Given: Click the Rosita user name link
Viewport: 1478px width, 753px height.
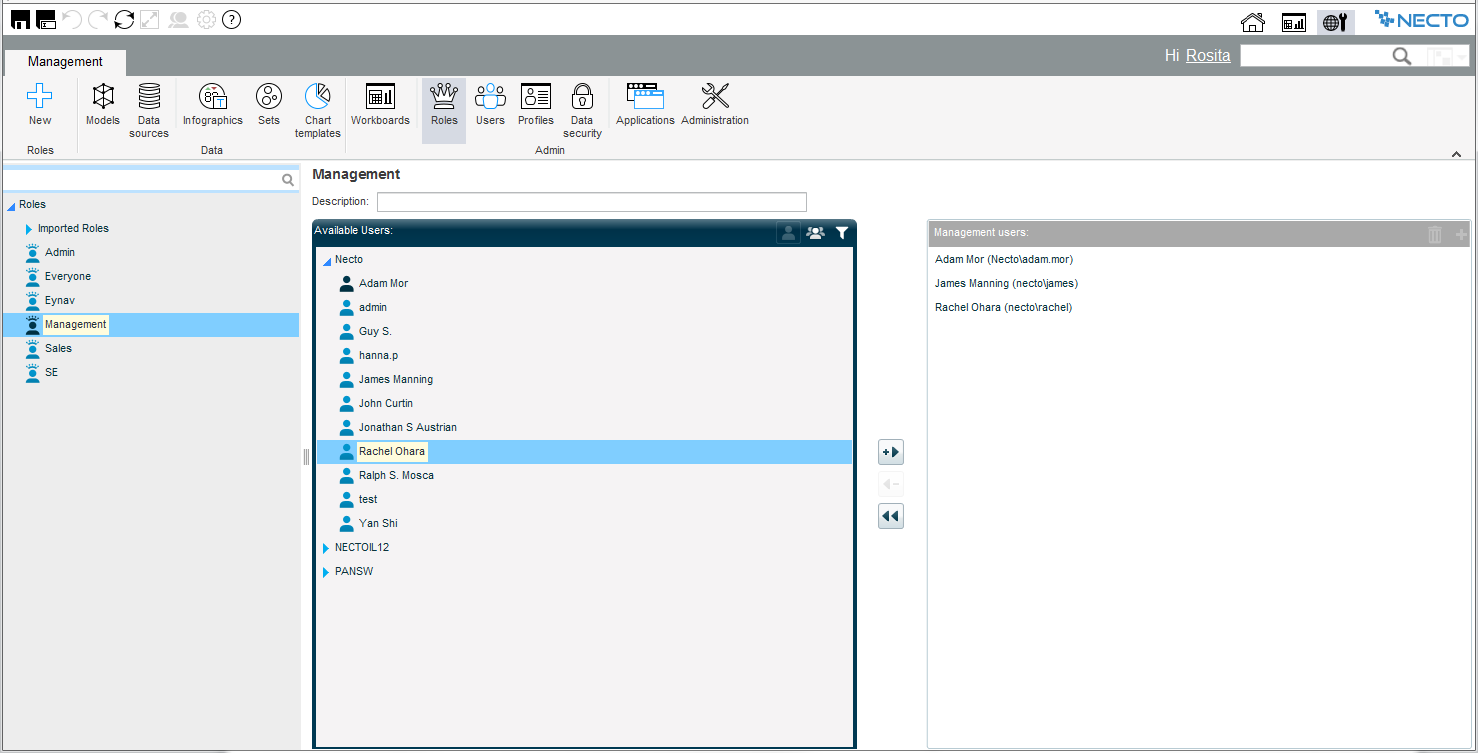Looking at the screenshot, I should pyautogui.click(x=1208, y=56).
